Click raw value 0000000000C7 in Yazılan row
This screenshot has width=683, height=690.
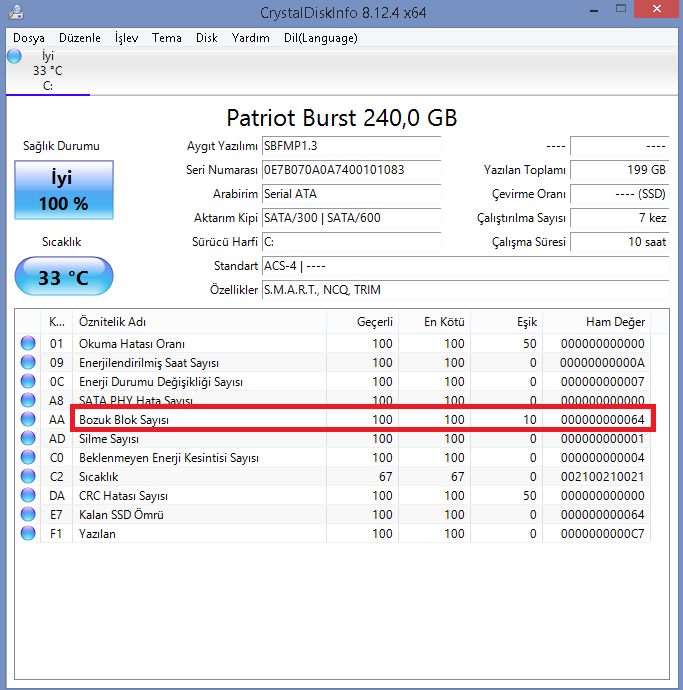pyautogui.click(x=602, y=534)
